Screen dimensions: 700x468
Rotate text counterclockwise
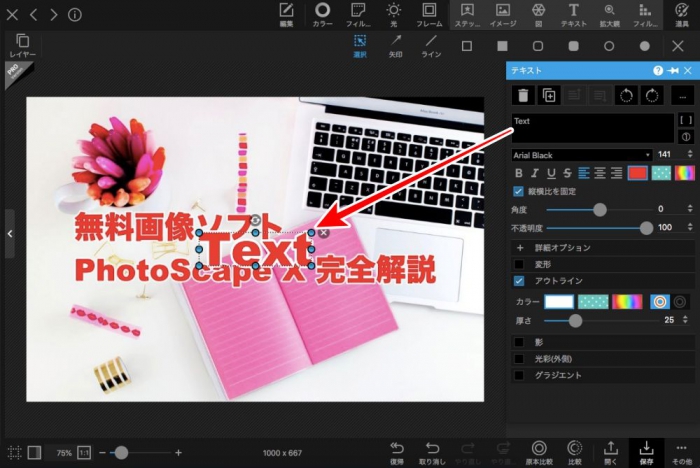point(626,95)
